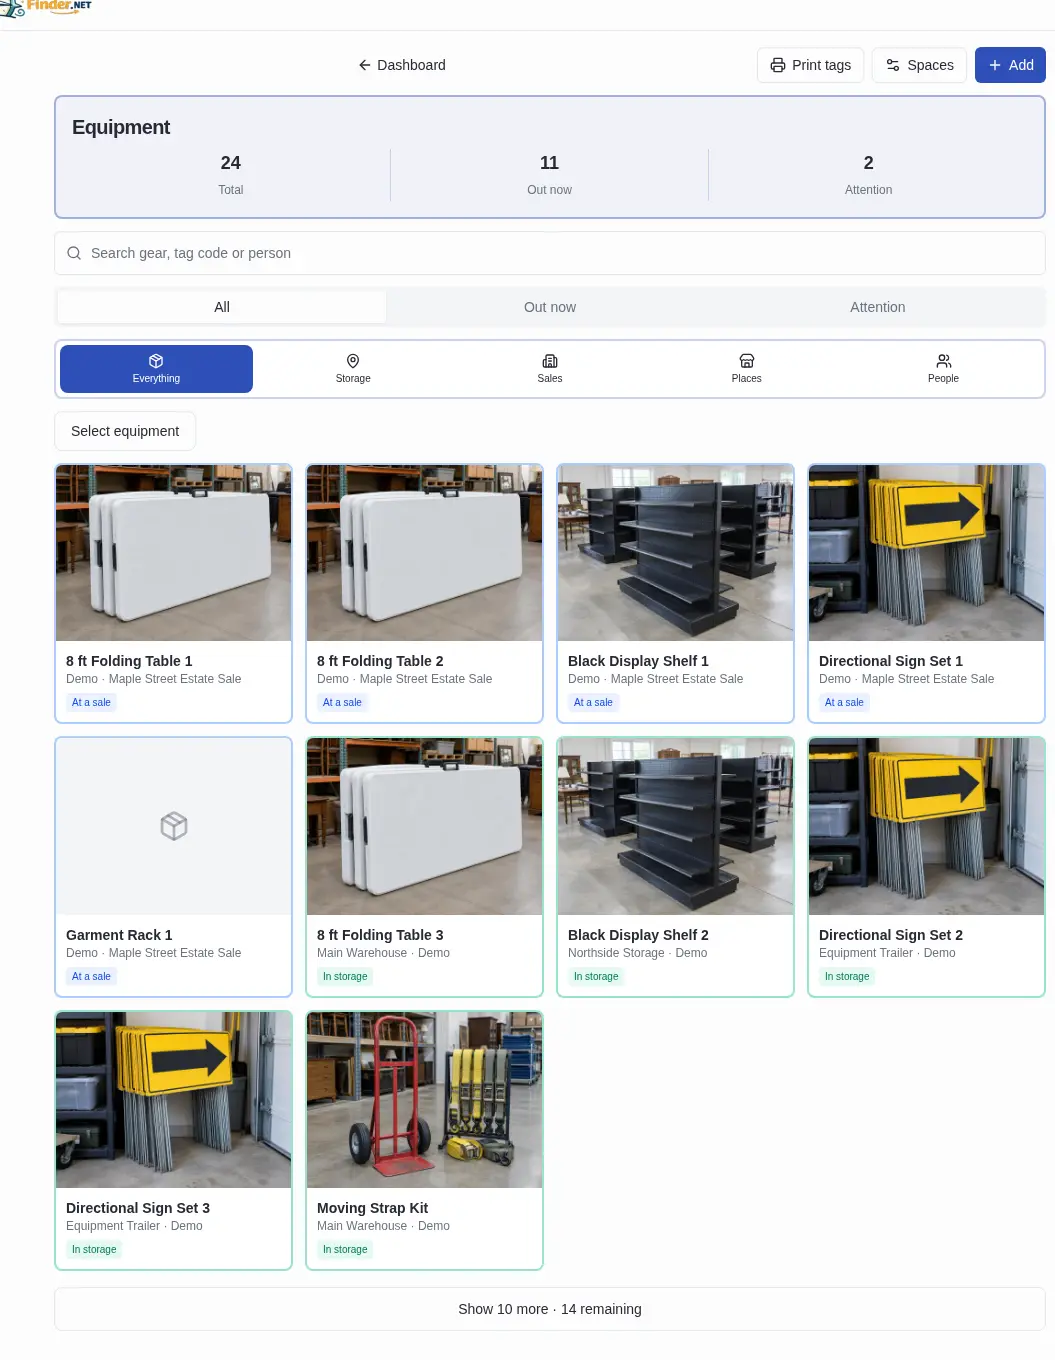
Task: Filter by Storage category
Action: coord(353,369)
